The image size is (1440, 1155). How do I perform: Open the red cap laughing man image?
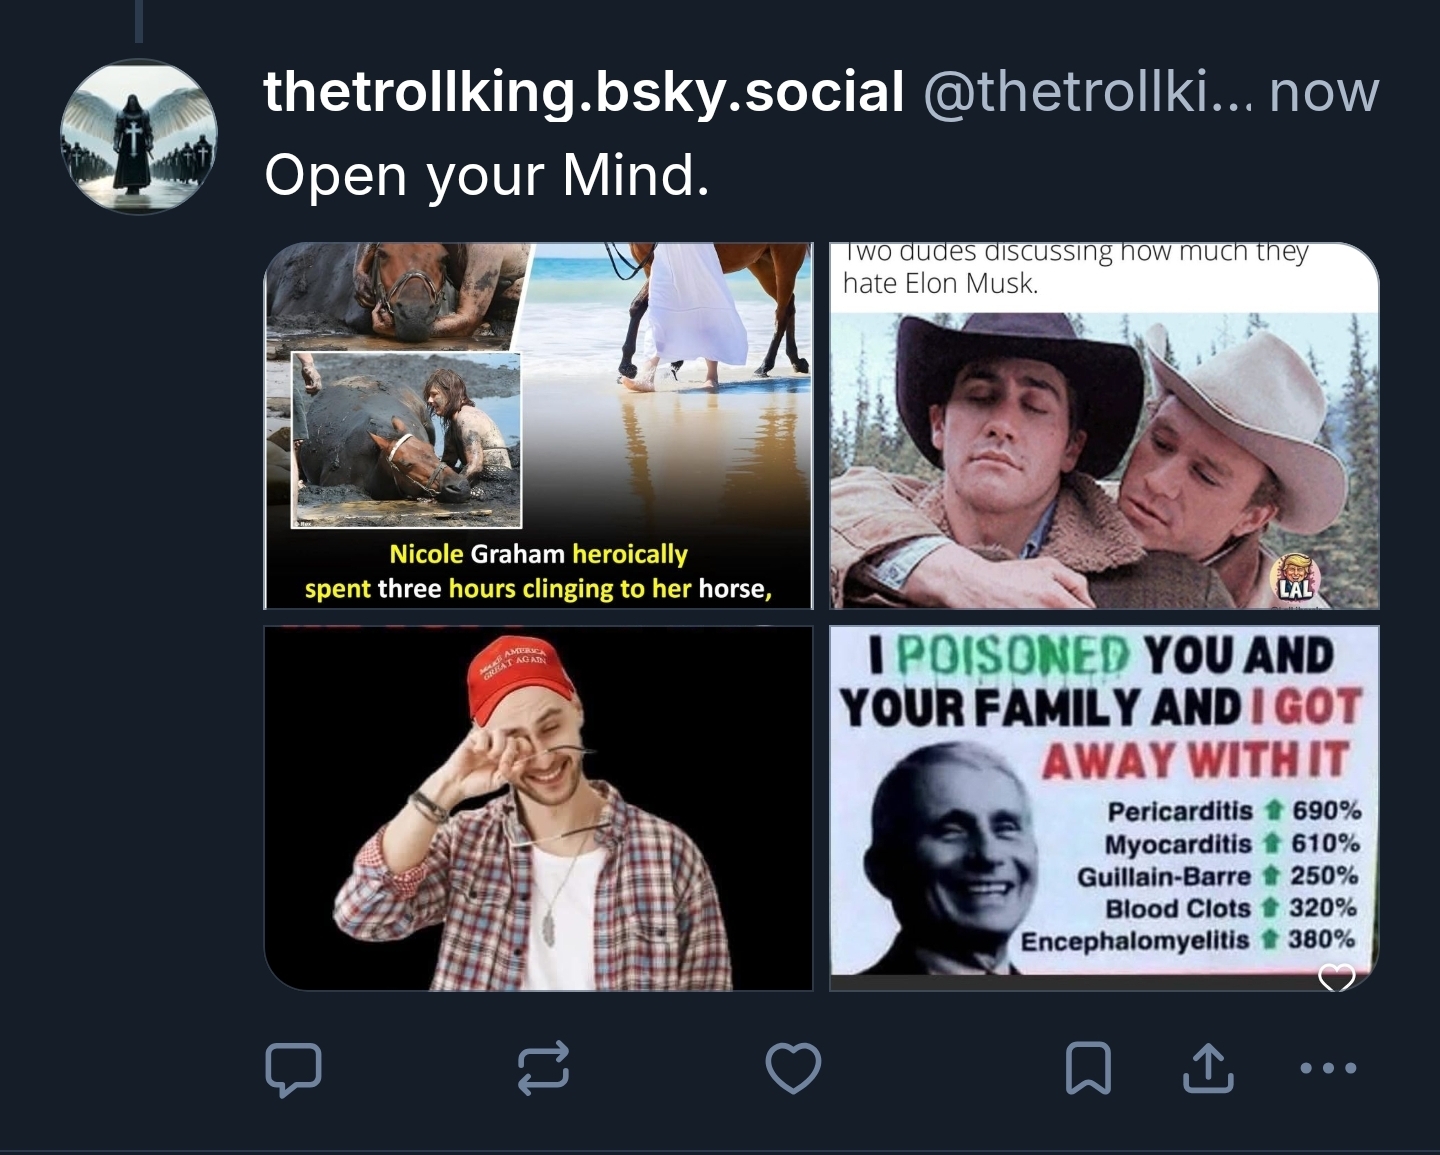[538, 808]
